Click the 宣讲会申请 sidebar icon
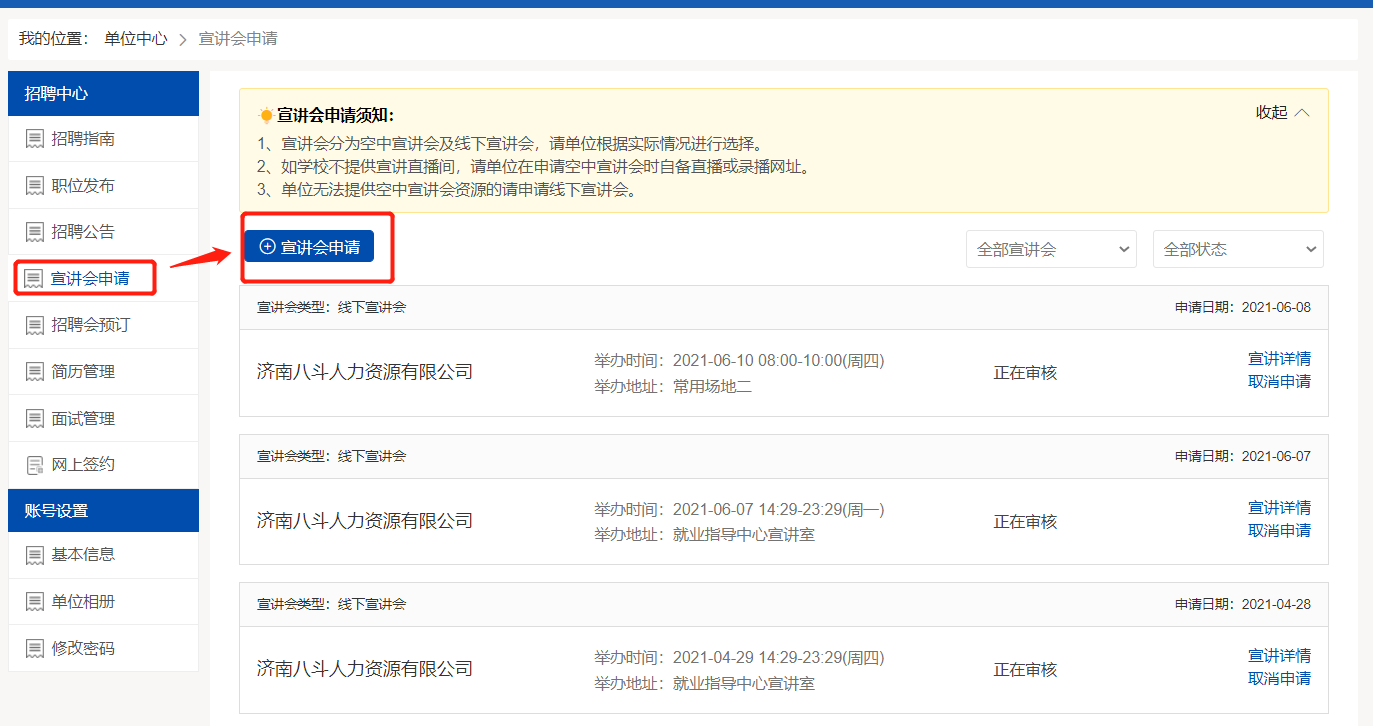1373x726 pixels. tap(35, 278)
